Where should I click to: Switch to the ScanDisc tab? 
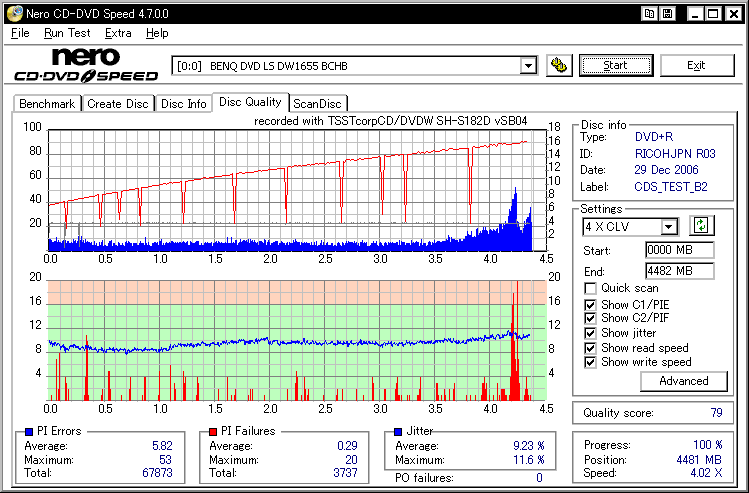318,104
